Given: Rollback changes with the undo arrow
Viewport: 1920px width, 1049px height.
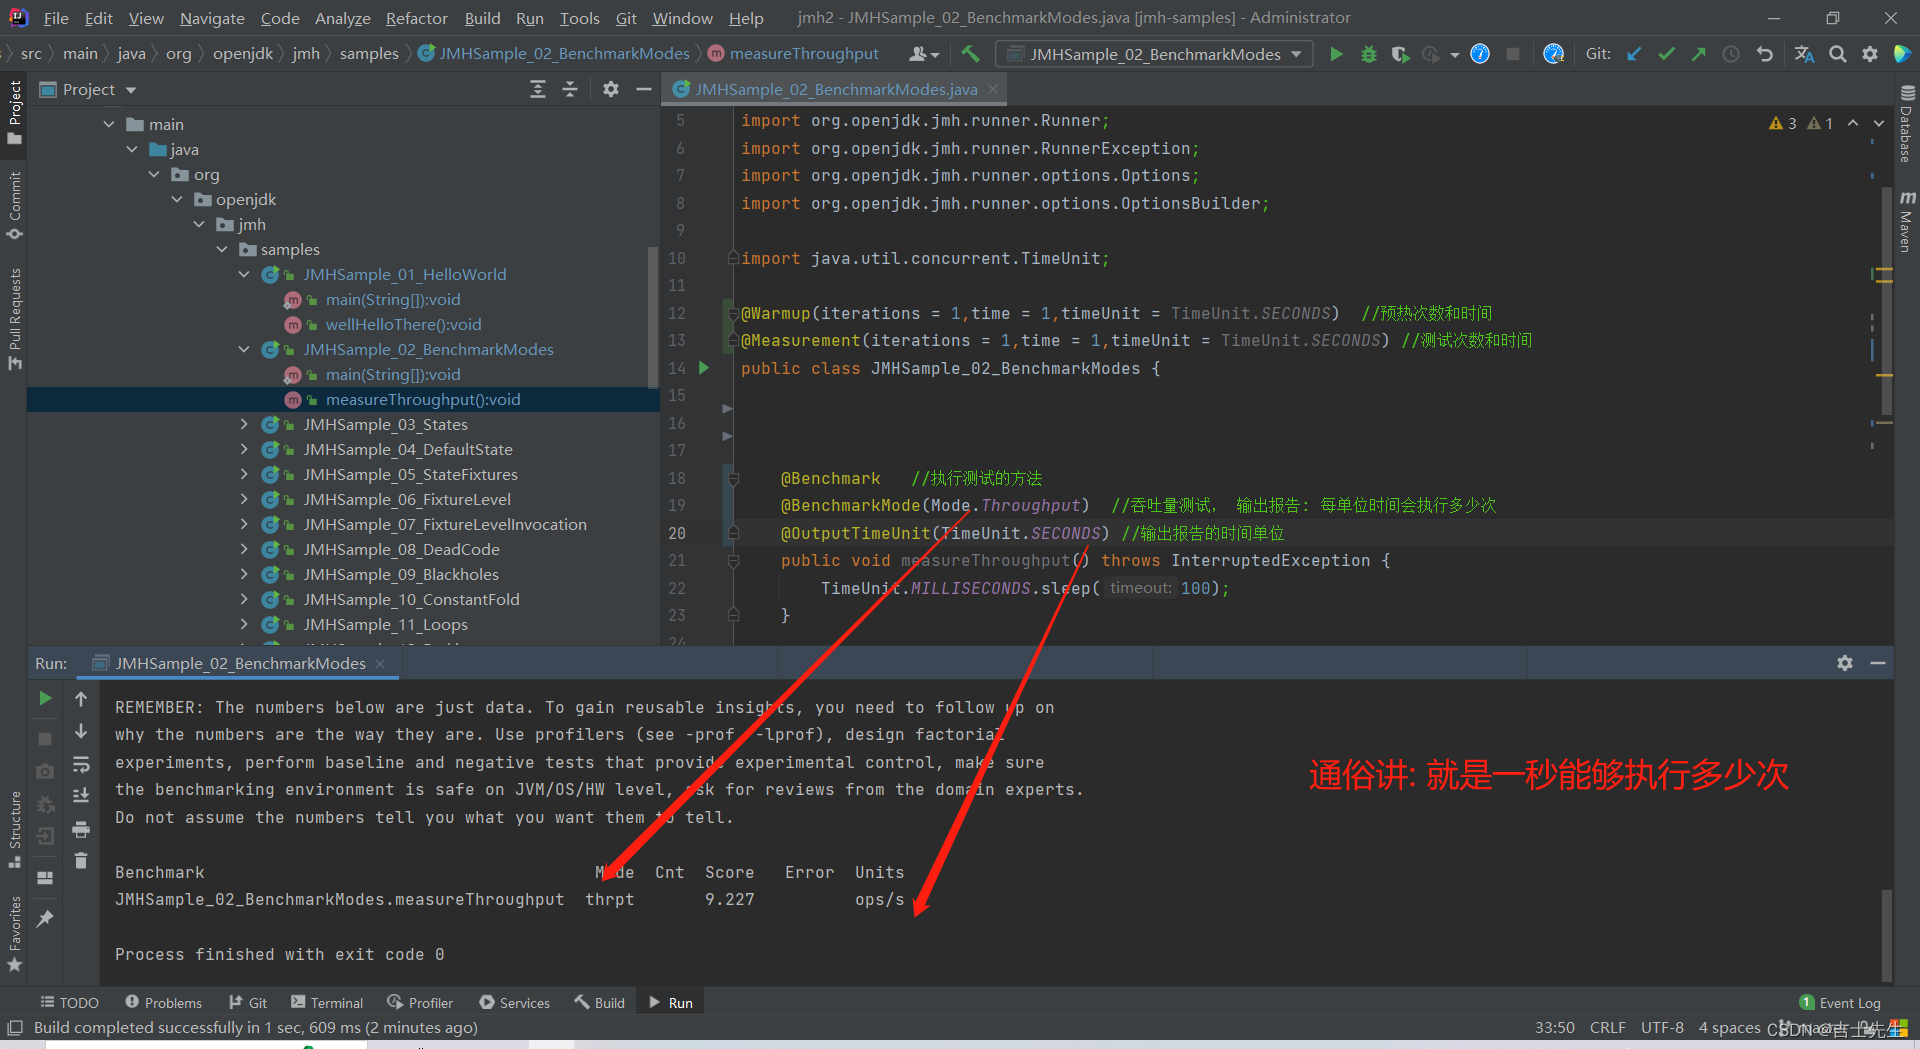Looking at the screenshot, I should pos(1765,54).
